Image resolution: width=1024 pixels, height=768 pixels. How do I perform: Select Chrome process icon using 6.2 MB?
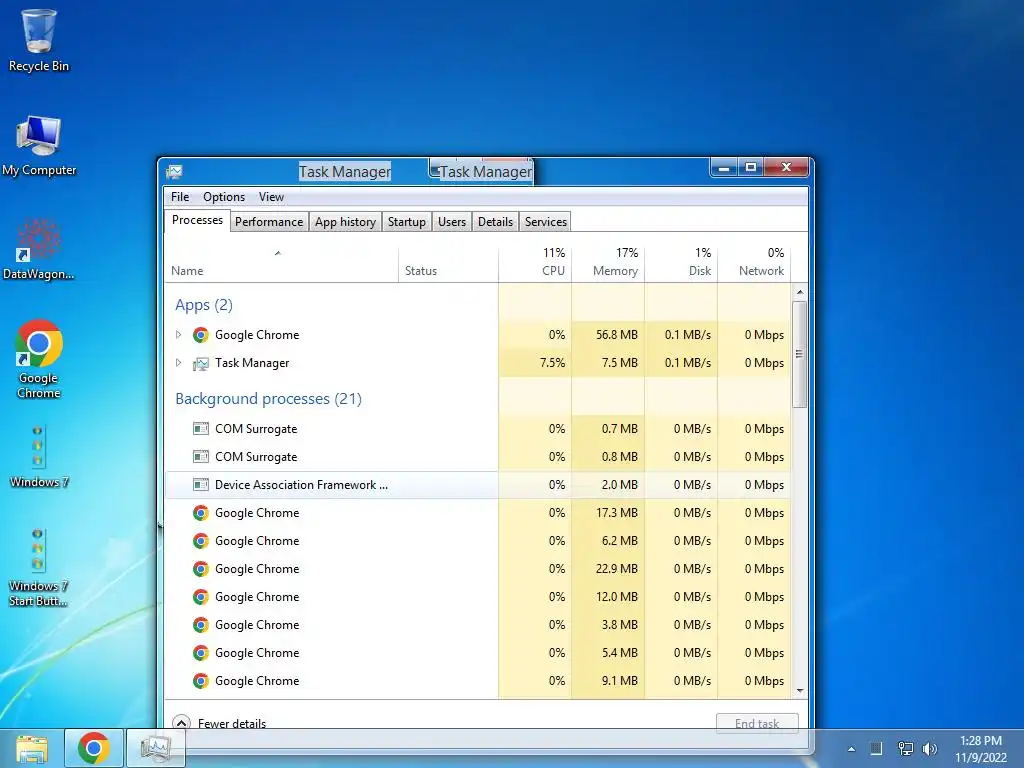[x=200, y=541]
